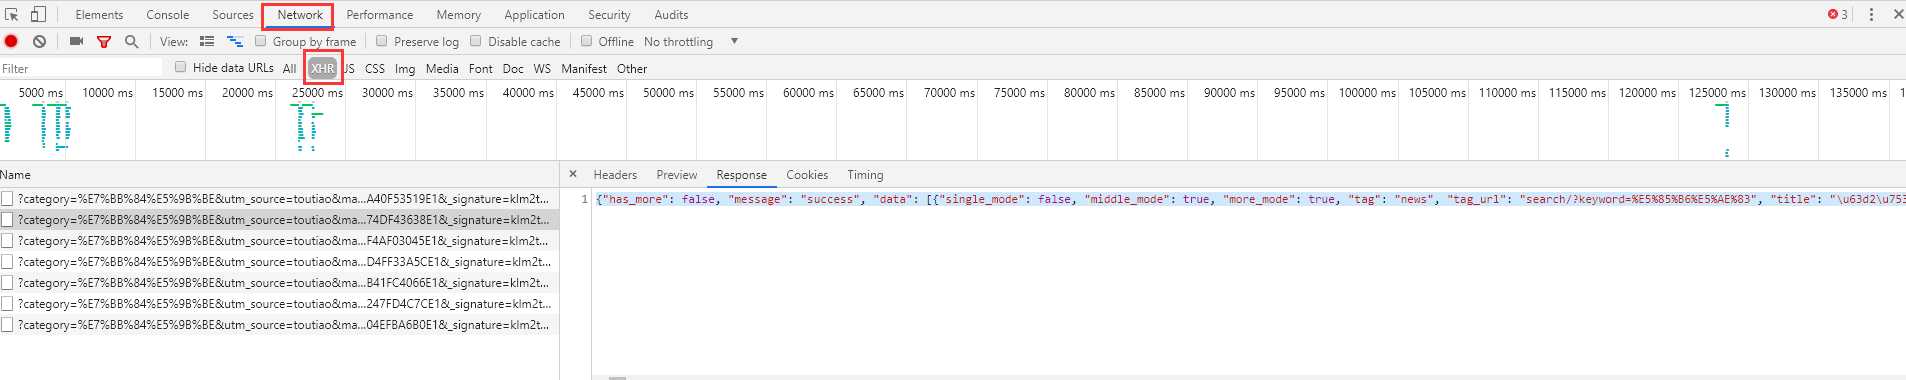
Task: Open the Headers detail tab
Action: [615, 174]
